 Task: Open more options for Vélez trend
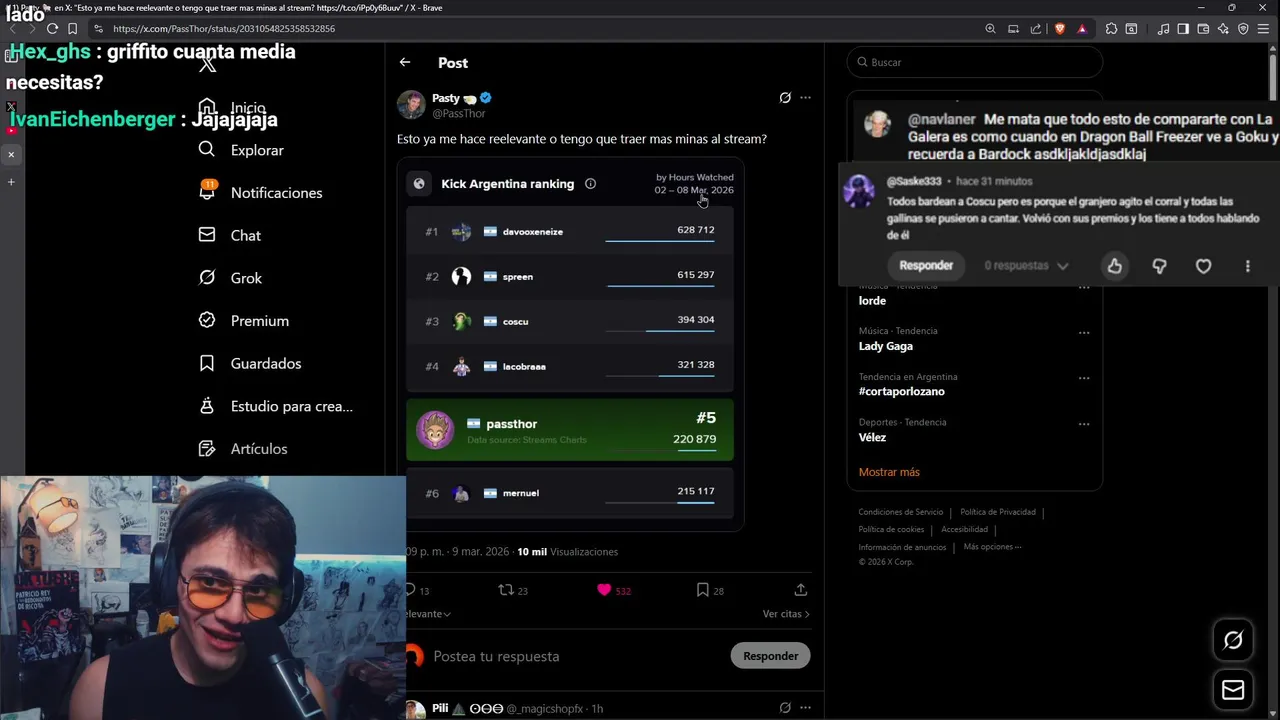(x=1084, y=424)
